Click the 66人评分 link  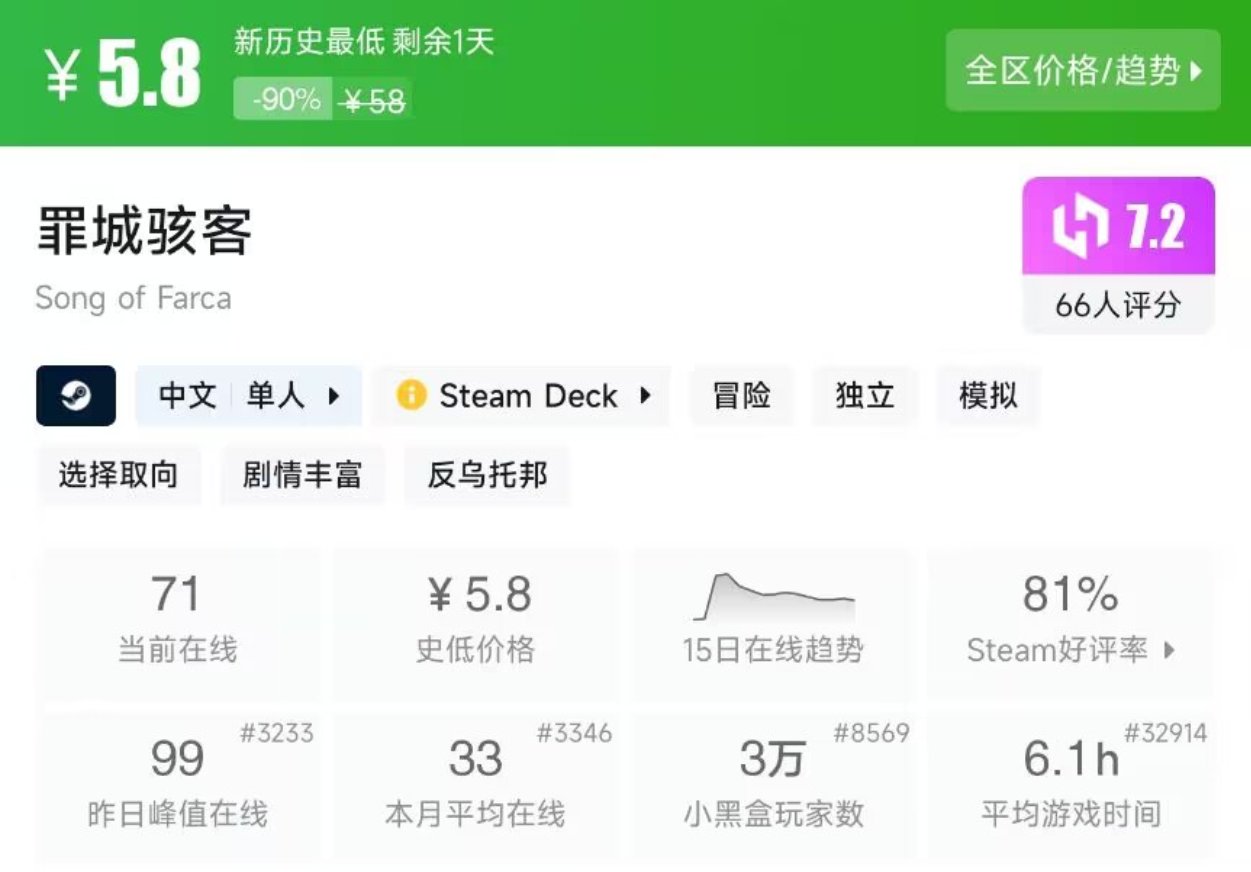[1118, 307]
